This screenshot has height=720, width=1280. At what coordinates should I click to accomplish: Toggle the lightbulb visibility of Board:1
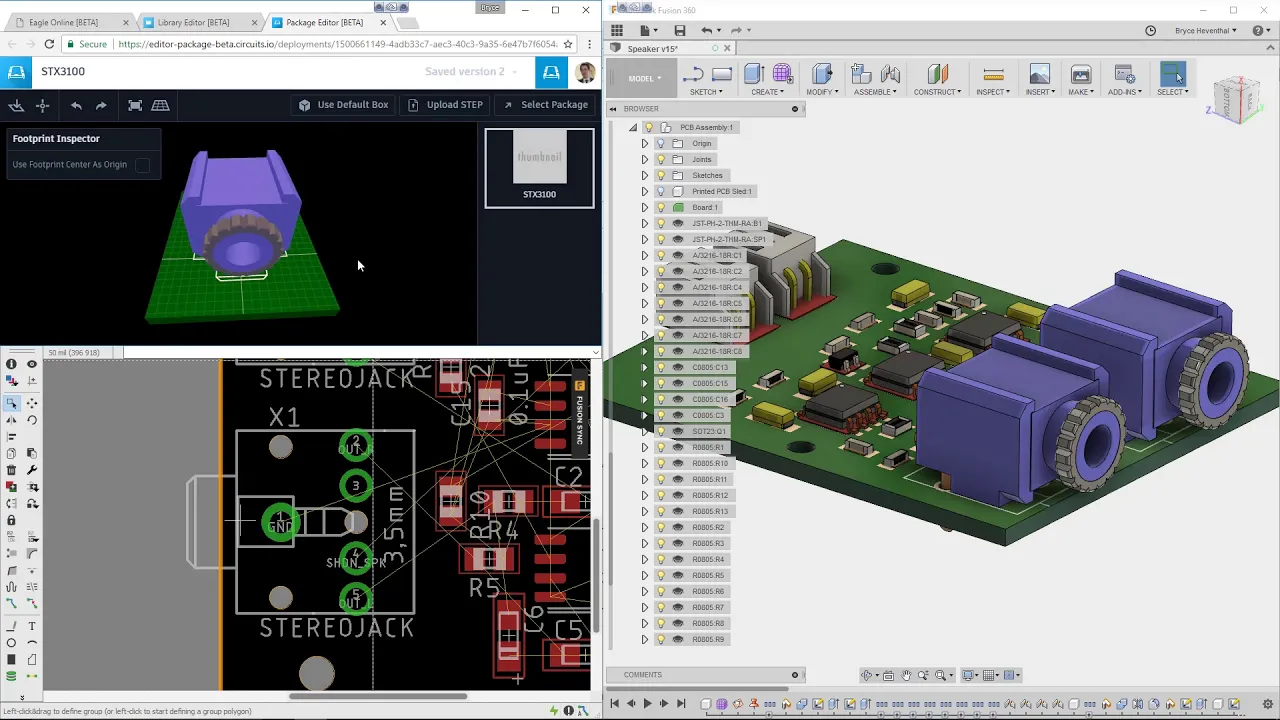[x=661, y=207]
